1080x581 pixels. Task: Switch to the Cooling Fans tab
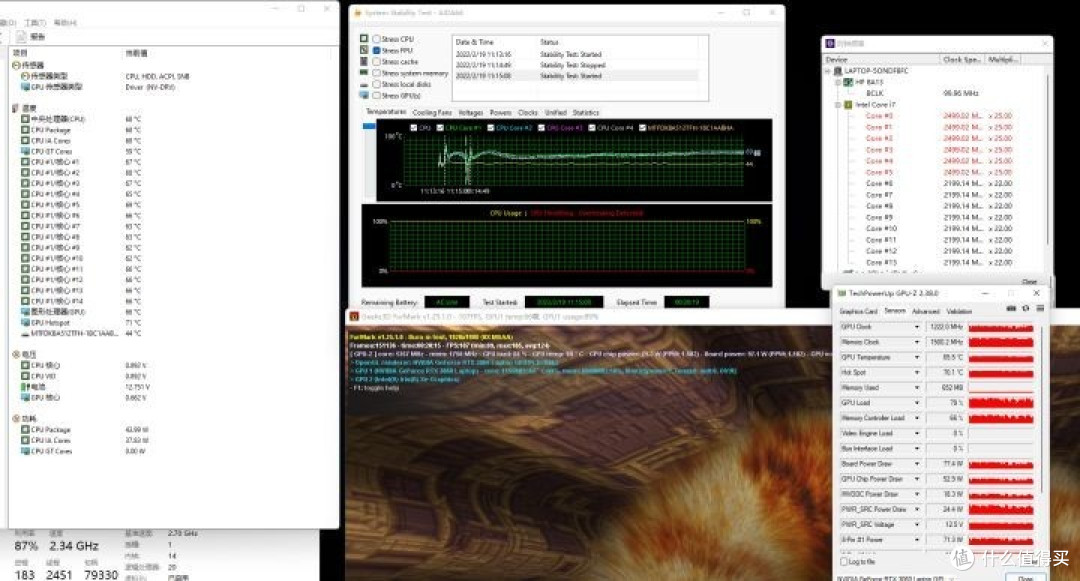(432, 112)
